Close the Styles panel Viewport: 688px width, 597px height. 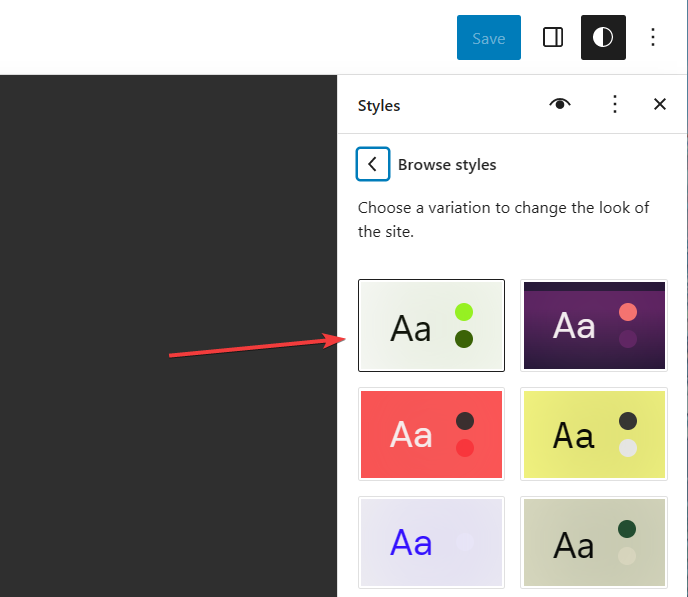coord(659,104)
